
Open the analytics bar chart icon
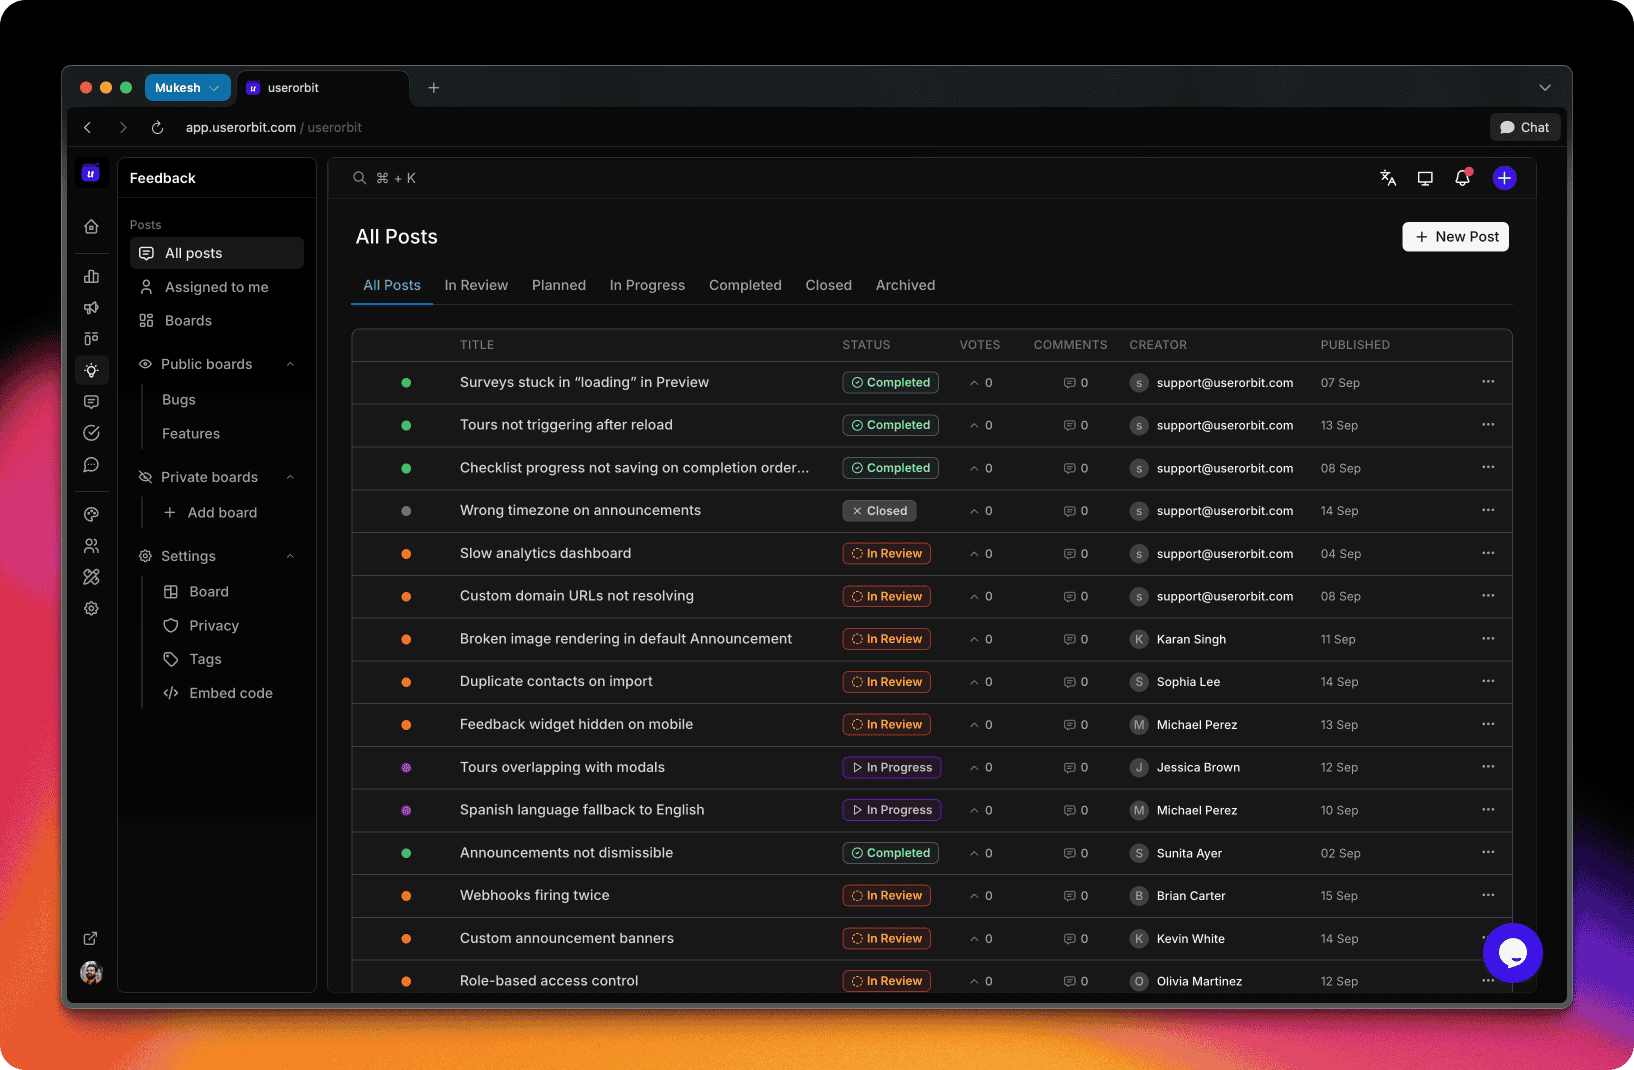[x=91, y=276]
